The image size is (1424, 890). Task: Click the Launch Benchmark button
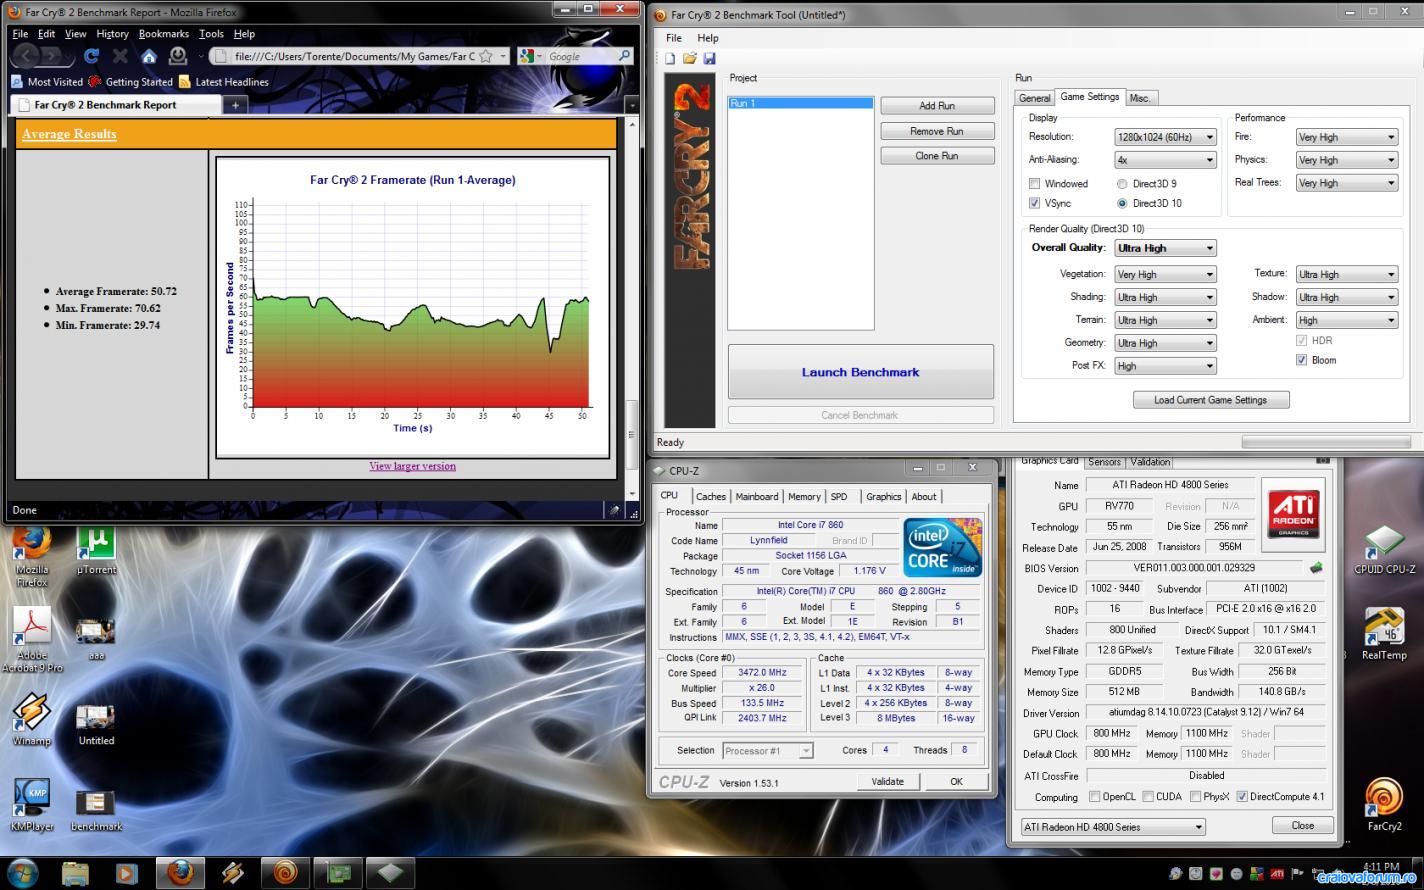click(x=860, y=372)
